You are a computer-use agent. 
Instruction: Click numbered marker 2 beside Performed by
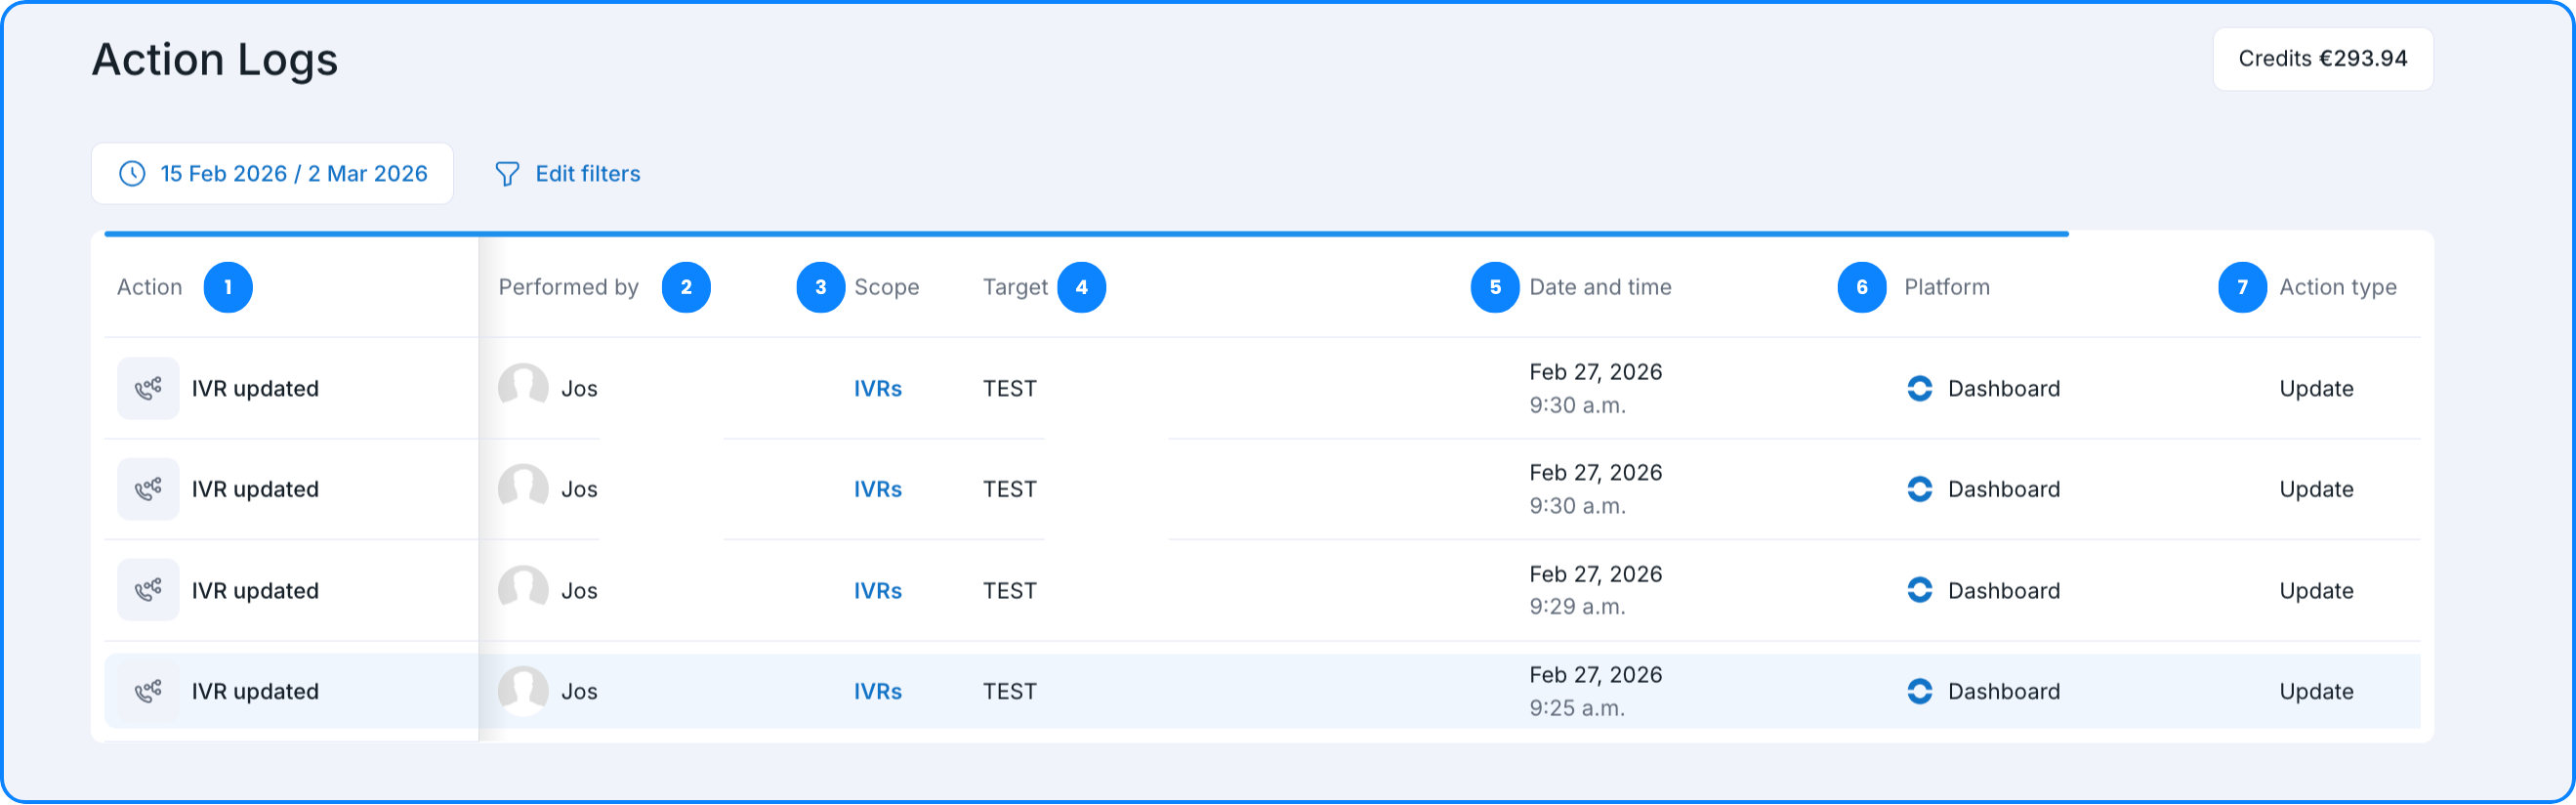(x=686, y=288)
